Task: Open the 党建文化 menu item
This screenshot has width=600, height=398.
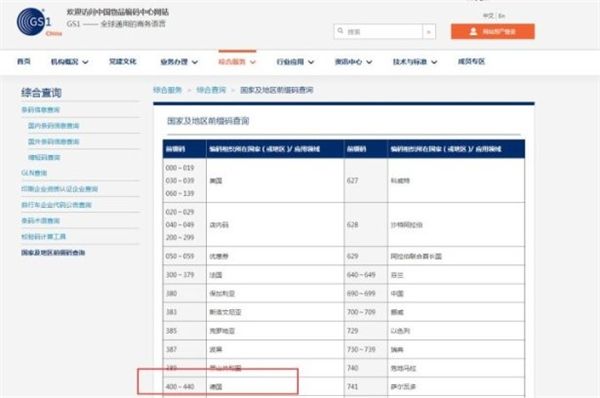Action: [x=122, y=61]
